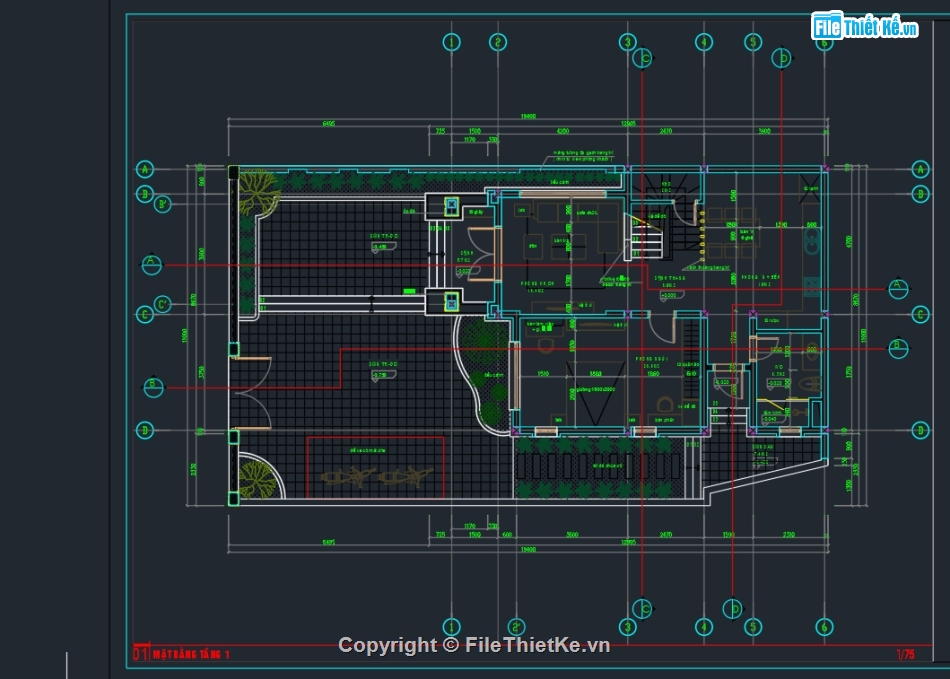The width and height of the screenshot is (950, 679).
Task: Click section marker C at the top
Action: click(x=645, y=59)
